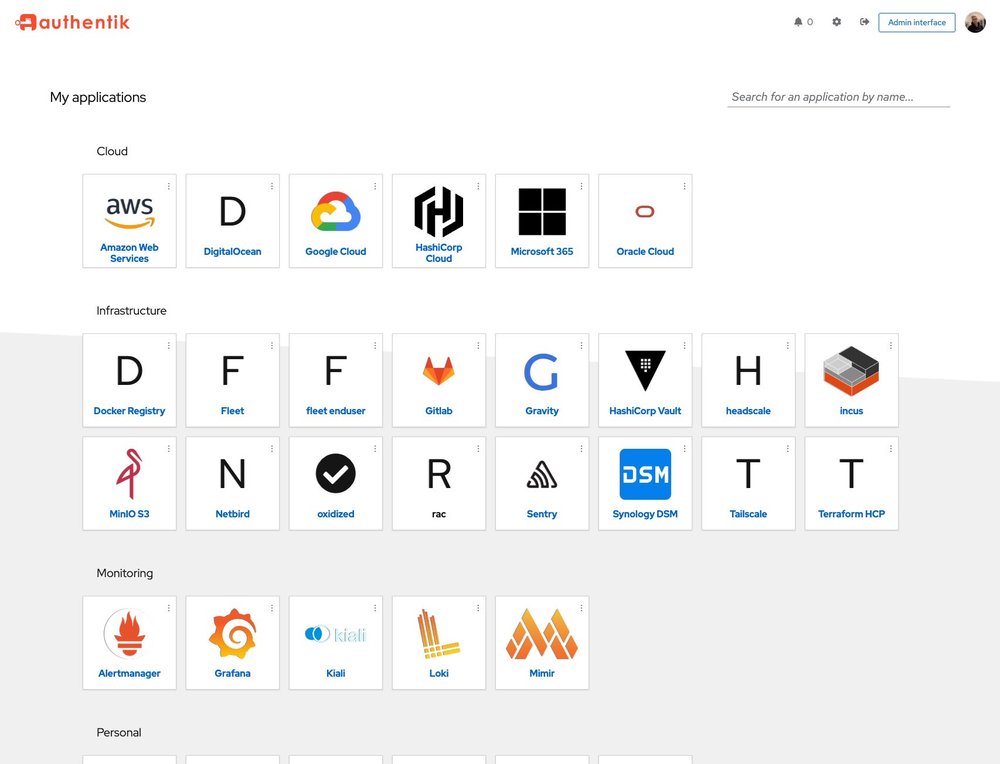Click the headscale H placeholder icon
Image resolution: width=1000 pixels, height=764 pixels.
pos(748,371)
